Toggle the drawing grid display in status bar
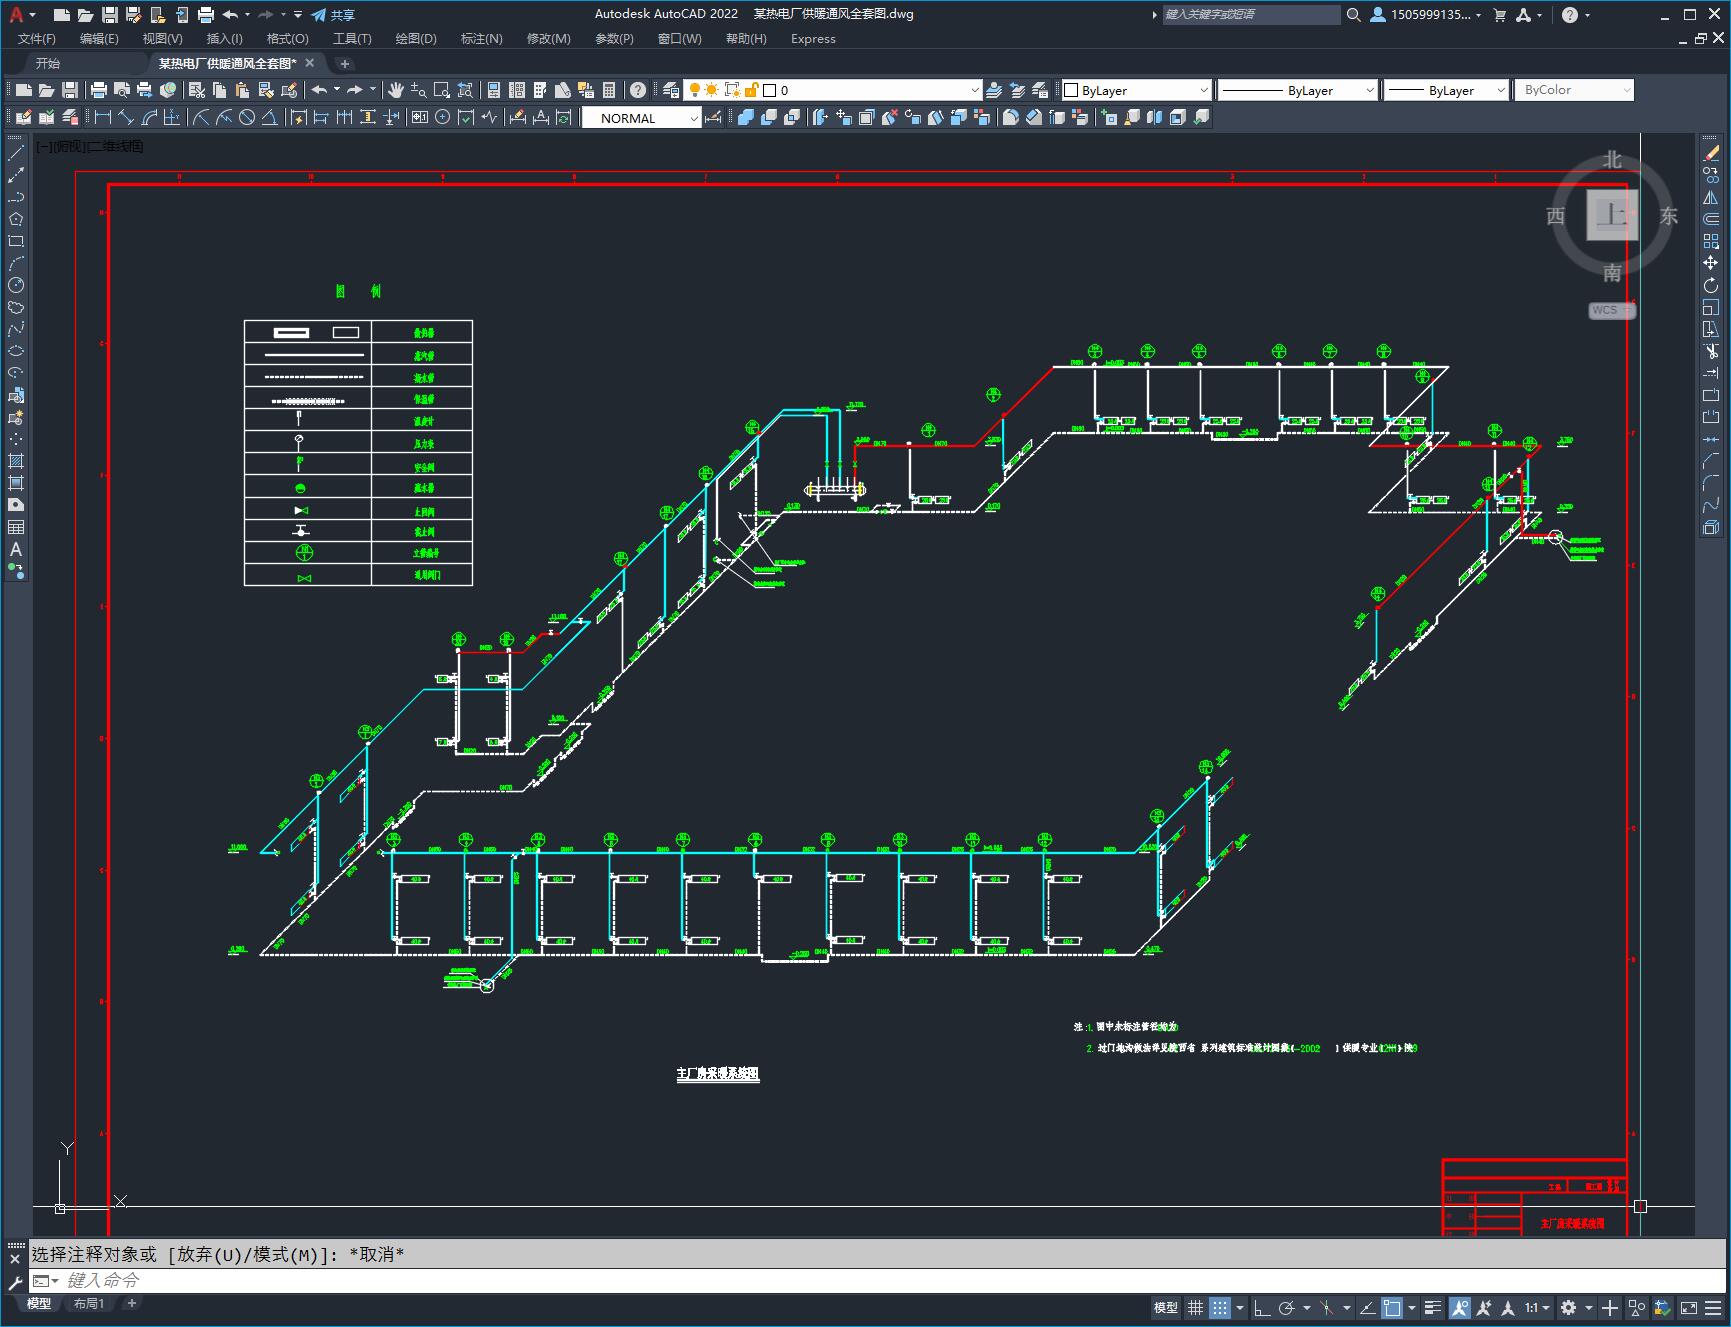 1195,1307
